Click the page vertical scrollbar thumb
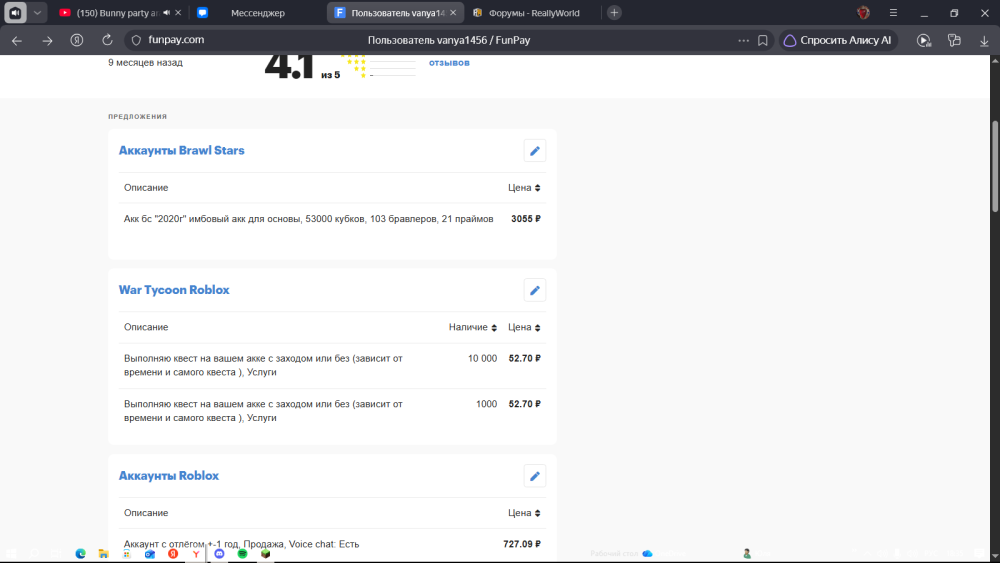 (995, 166)
